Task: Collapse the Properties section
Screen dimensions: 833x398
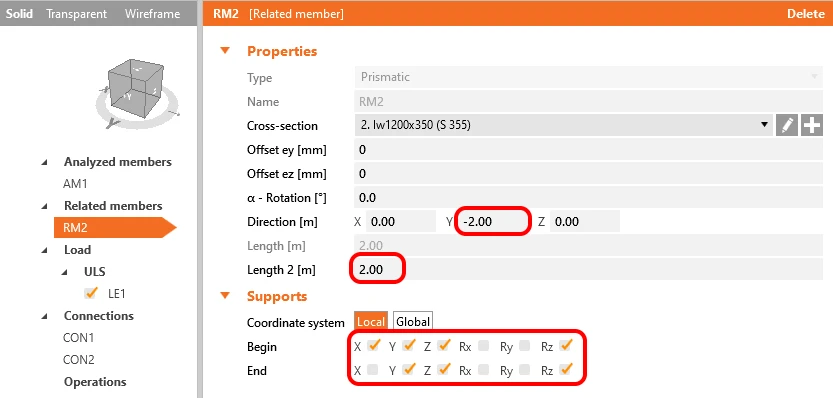Action: (225, 51)
